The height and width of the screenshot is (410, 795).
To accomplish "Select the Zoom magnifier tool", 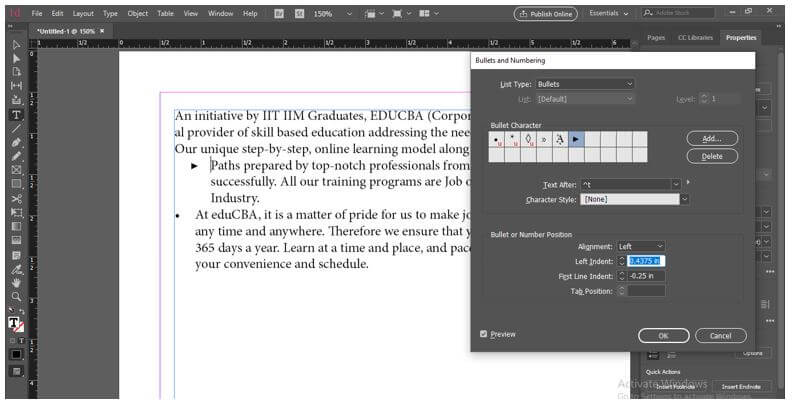I will pos(16,296).
